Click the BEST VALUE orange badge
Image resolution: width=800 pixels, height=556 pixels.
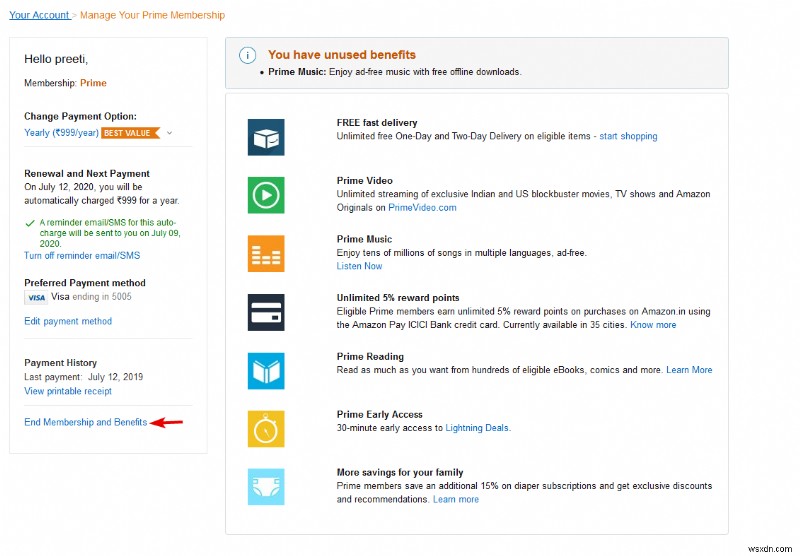point(131,133)
